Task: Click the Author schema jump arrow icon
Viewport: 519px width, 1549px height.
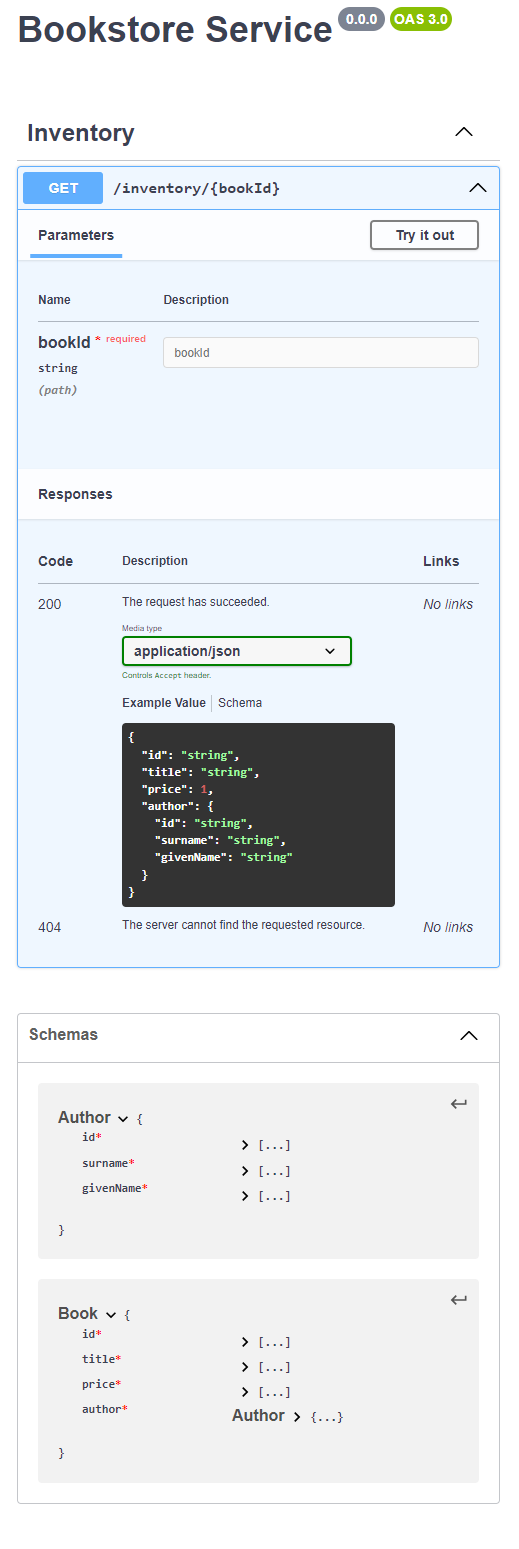Action: click(x=459, y=1104)
